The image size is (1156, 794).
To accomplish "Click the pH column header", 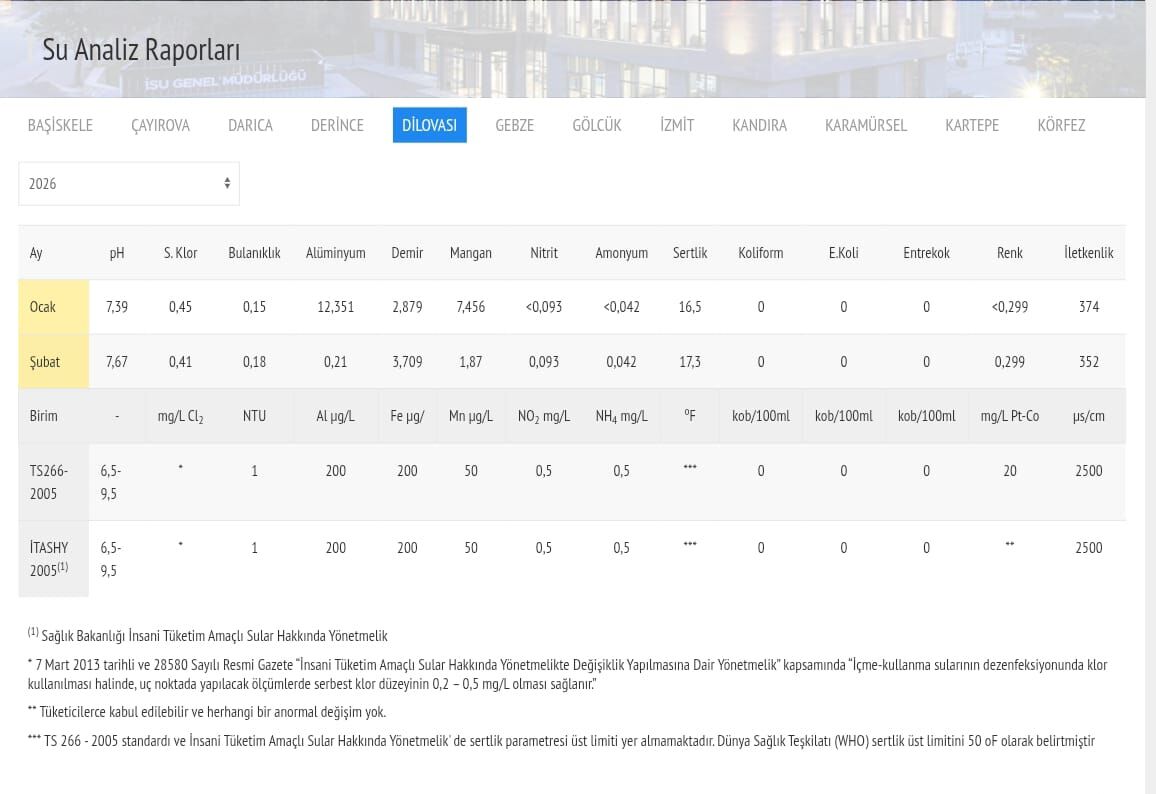I will click(x=117, y=253).
